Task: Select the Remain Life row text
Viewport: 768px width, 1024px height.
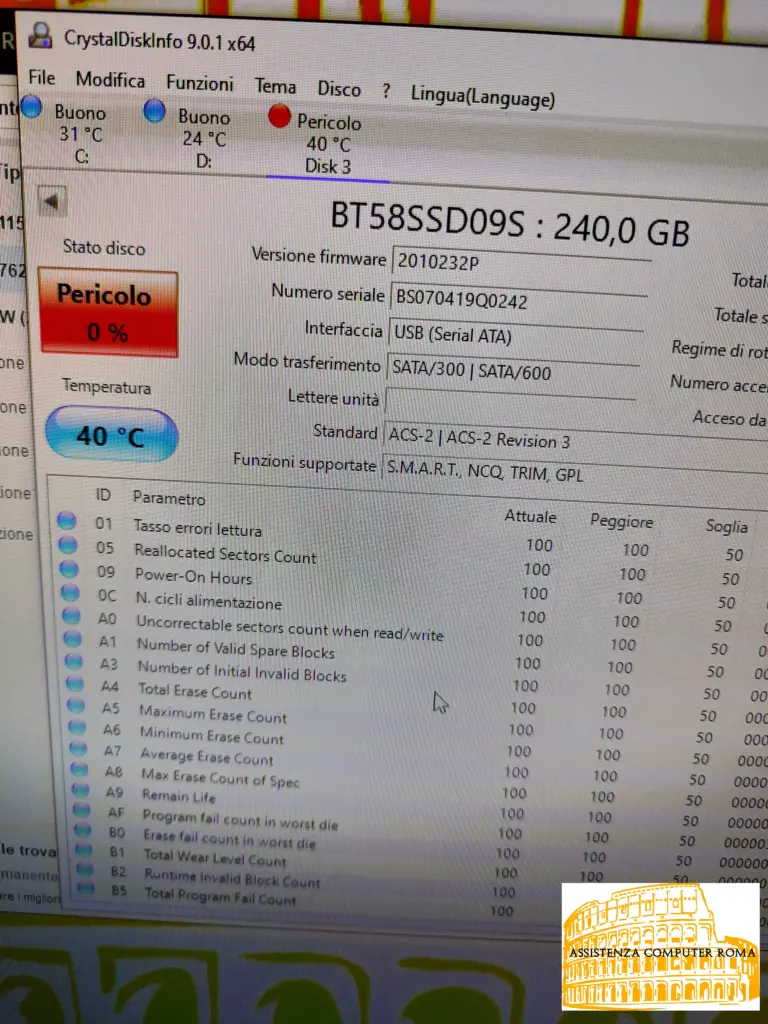Action: pyautogui.click(x=179, y=795)
